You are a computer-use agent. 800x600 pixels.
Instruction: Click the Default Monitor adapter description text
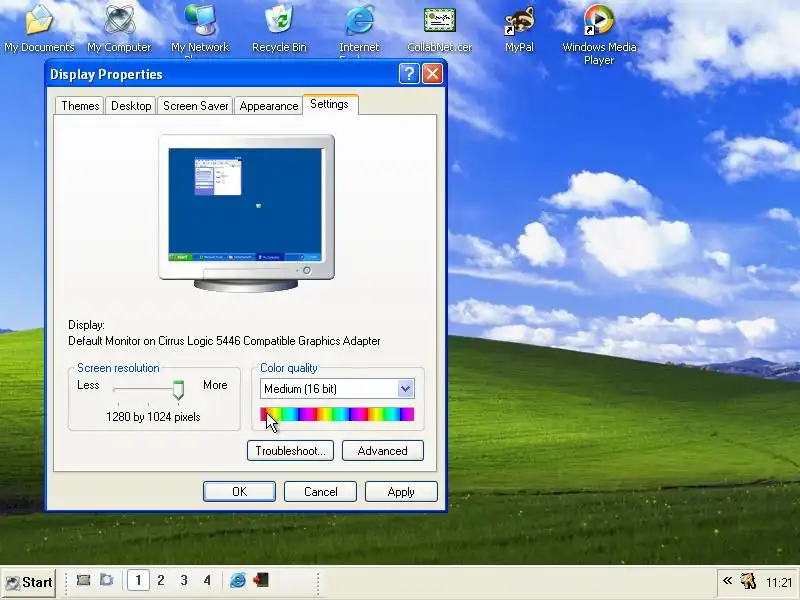click(x=224, y=341)
